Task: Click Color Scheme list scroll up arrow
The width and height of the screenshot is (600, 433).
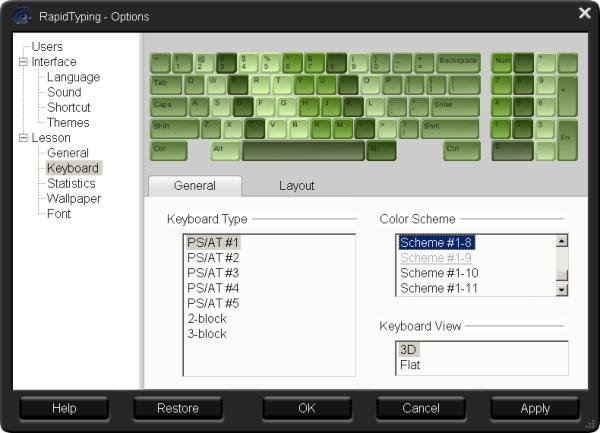Action: (x=561, y=241)
